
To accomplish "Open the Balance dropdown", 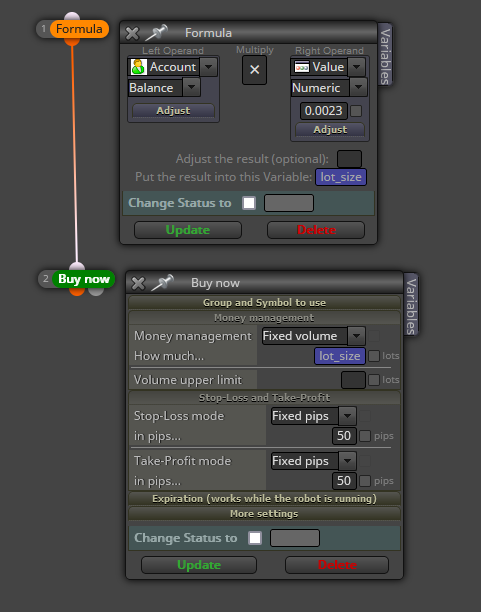I will pos(191,87).
